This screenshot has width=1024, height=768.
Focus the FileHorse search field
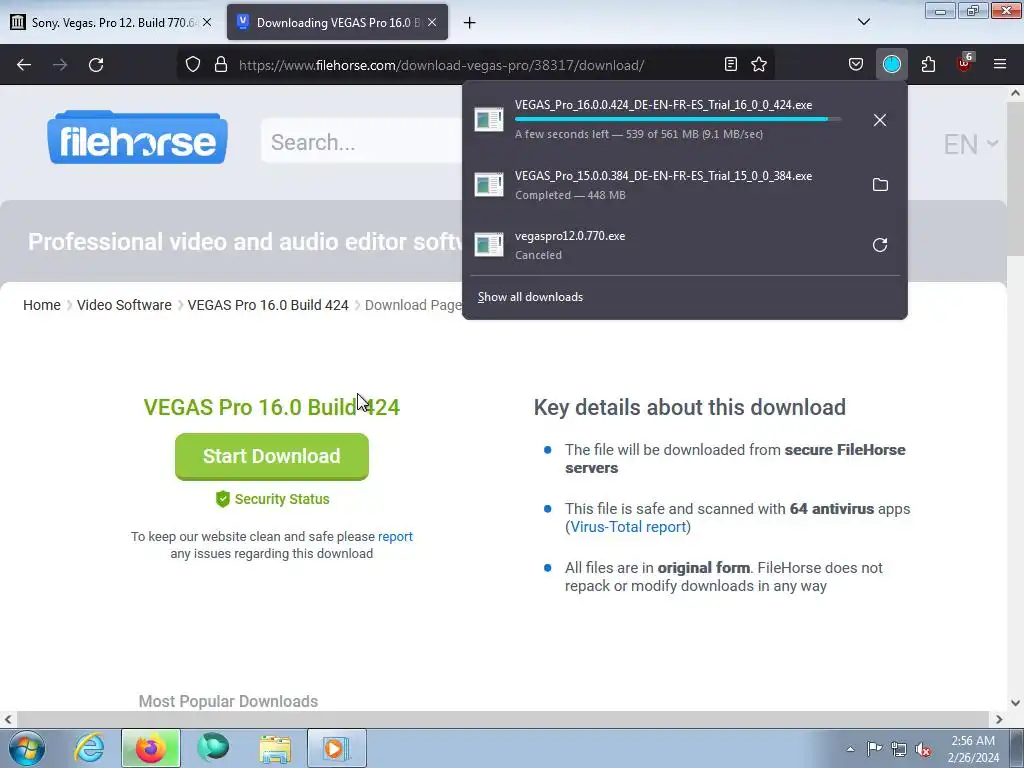tap(362, 142)
